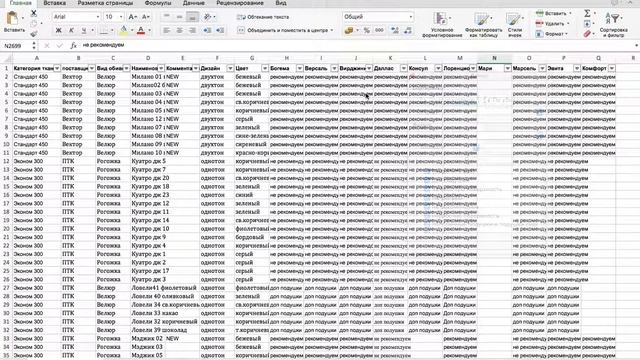Open the Рецензирование ribbon tab
640x360 pixels.
pos(240,3)
